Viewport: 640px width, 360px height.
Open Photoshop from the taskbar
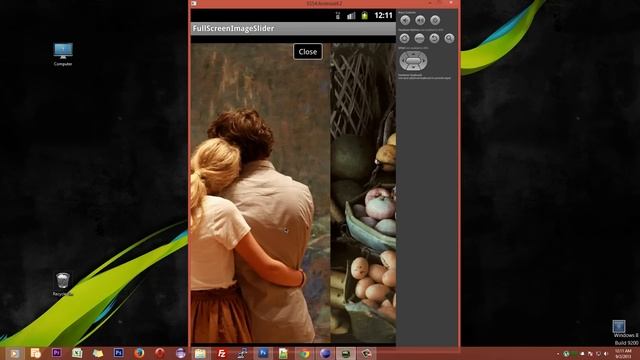pos(118,353)
